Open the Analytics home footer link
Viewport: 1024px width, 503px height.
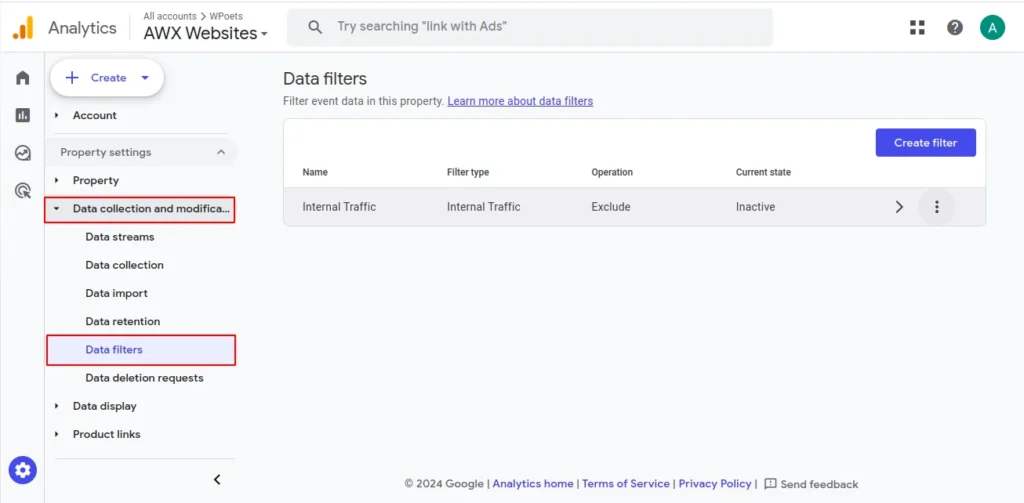click(x=533, y=484)
